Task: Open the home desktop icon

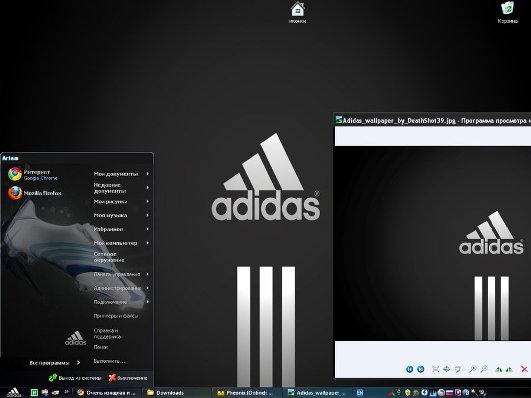Action: click(x=297, y=12)
